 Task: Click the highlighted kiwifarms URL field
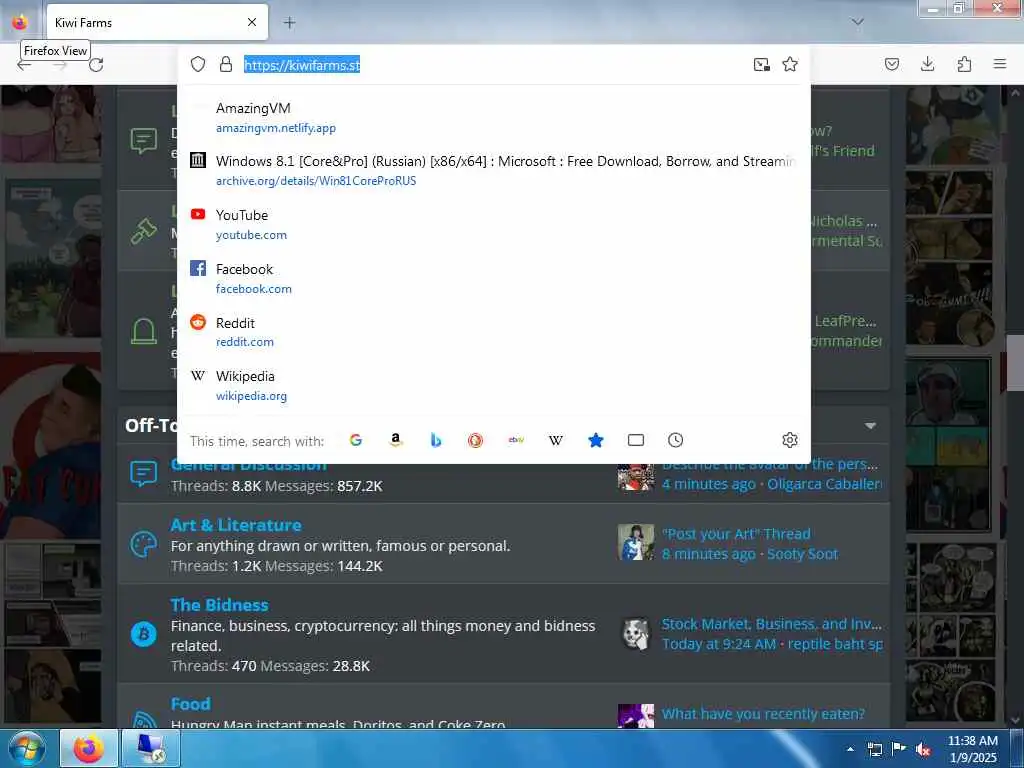tap(302, 65)
